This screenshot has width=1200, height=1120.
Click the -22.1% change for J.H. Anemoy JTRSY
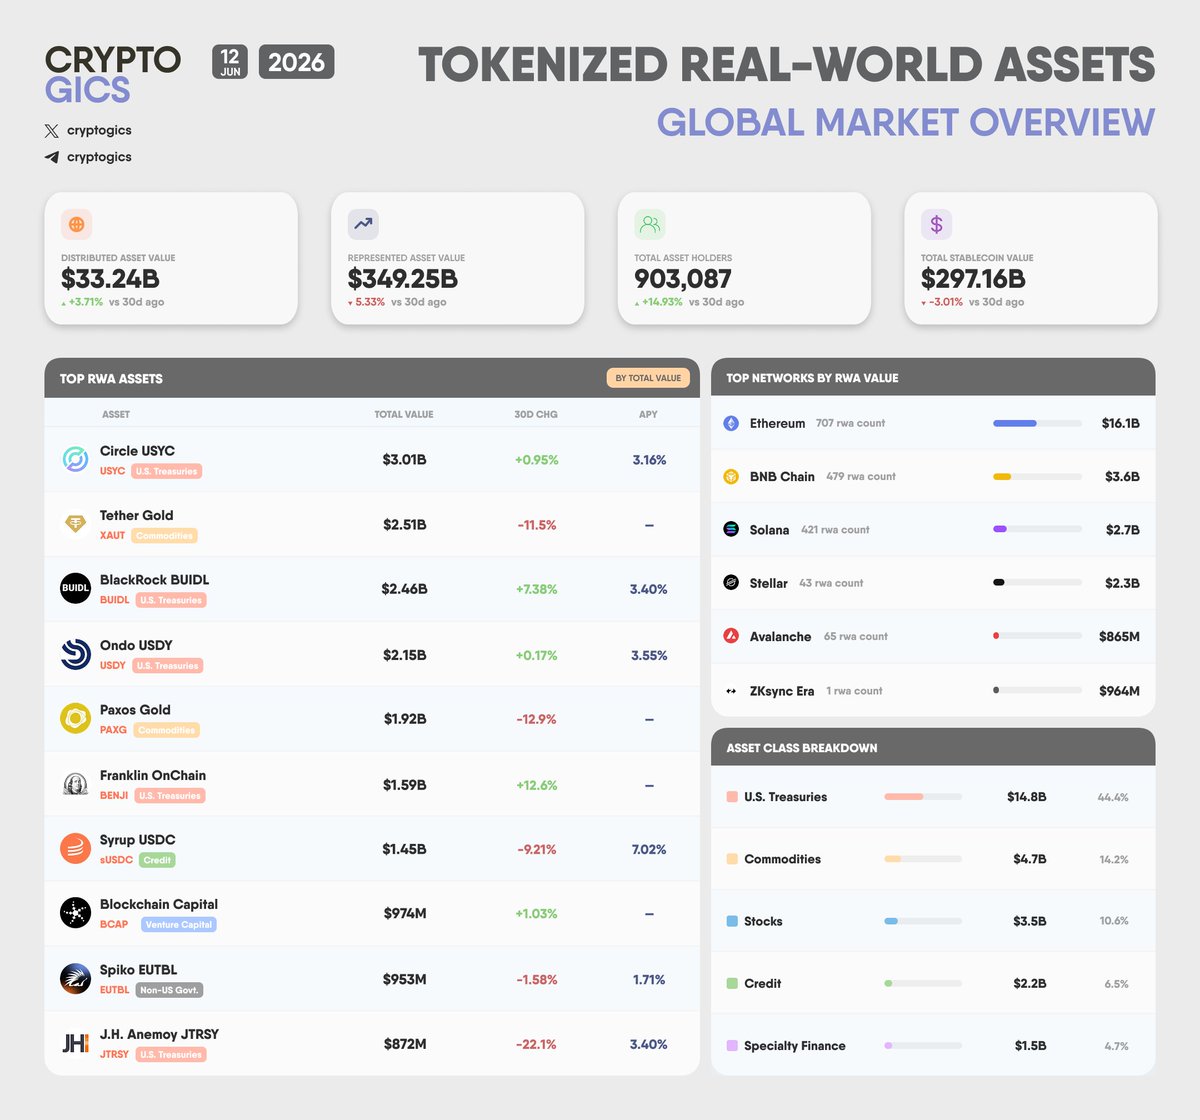pos(536,1044)
